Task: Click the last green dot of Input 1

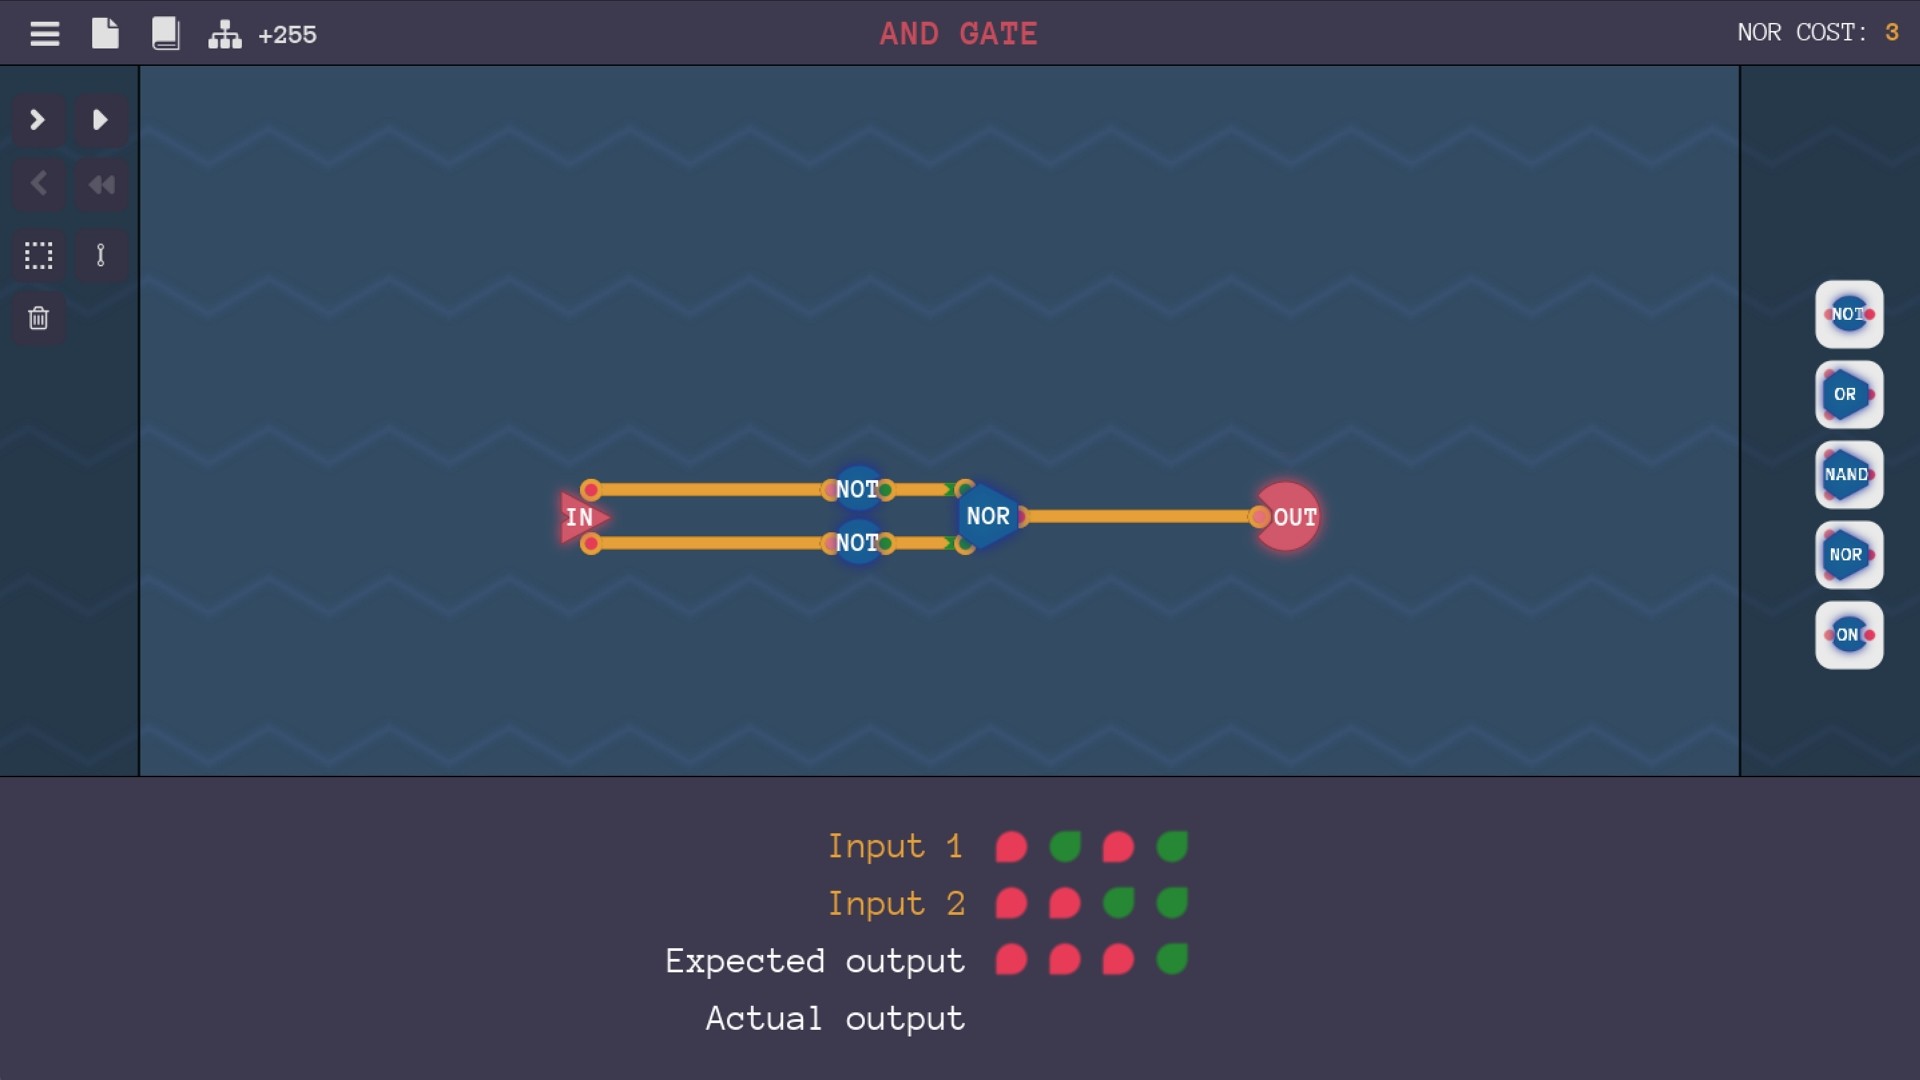Action: [x=1172, y=847]
